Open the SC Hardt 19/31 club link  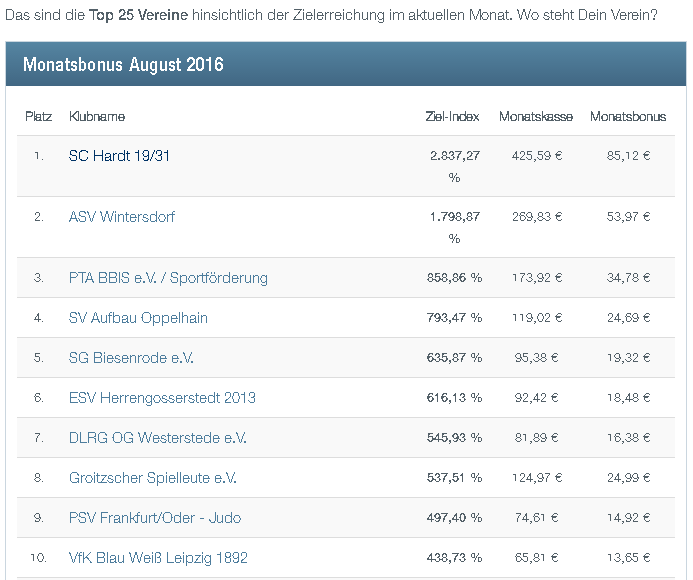119,156
